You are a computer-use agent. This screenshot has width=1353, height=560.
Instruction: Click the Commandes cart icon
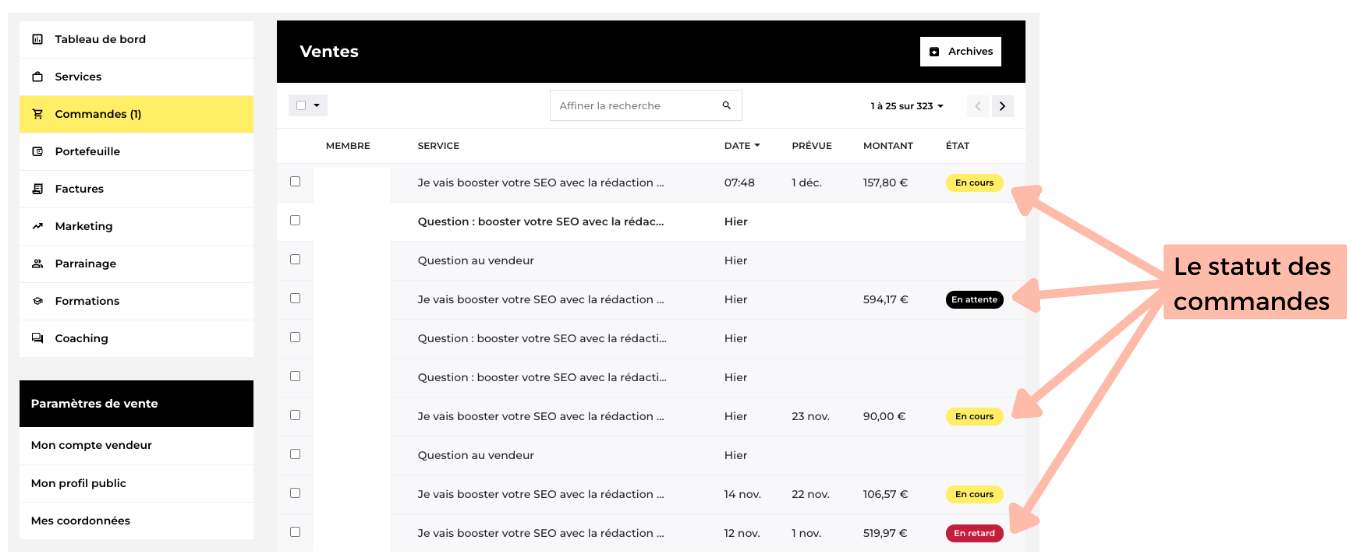38,114
